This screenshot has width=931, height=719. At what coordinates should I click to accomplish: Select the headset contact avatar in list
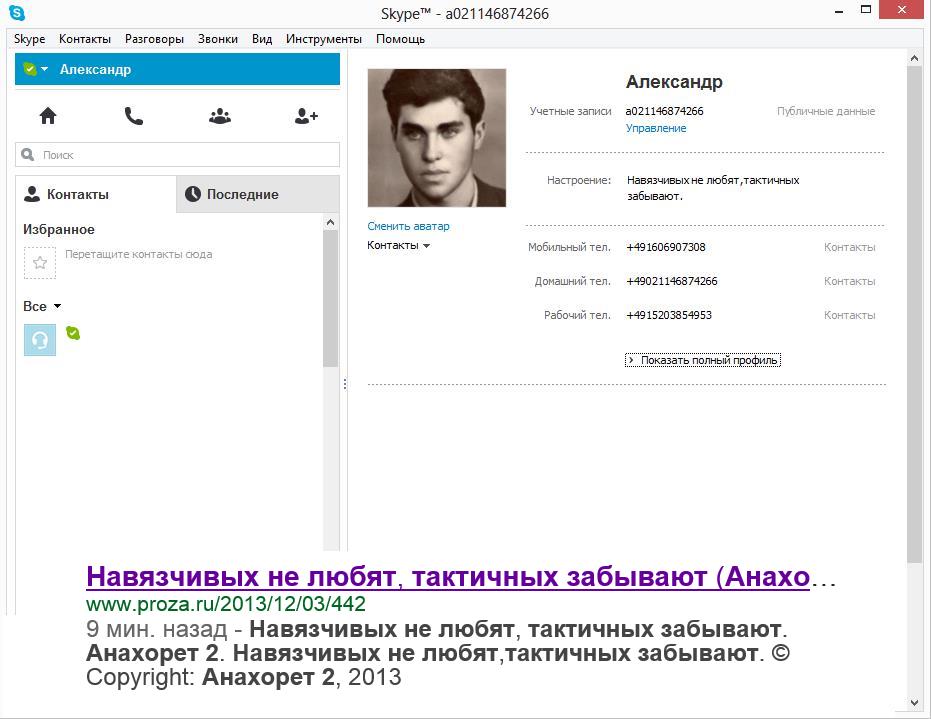40,340
